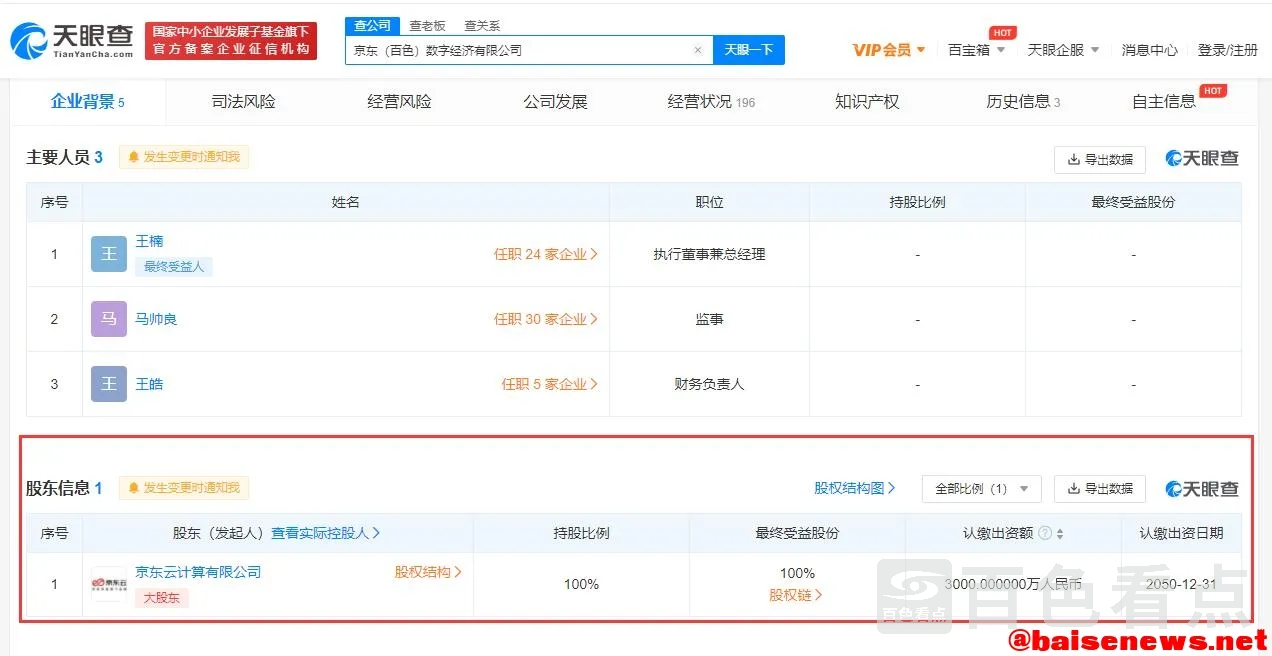Click Wang Nan's blue avatar icon
1272x656 pixels.
109,254
